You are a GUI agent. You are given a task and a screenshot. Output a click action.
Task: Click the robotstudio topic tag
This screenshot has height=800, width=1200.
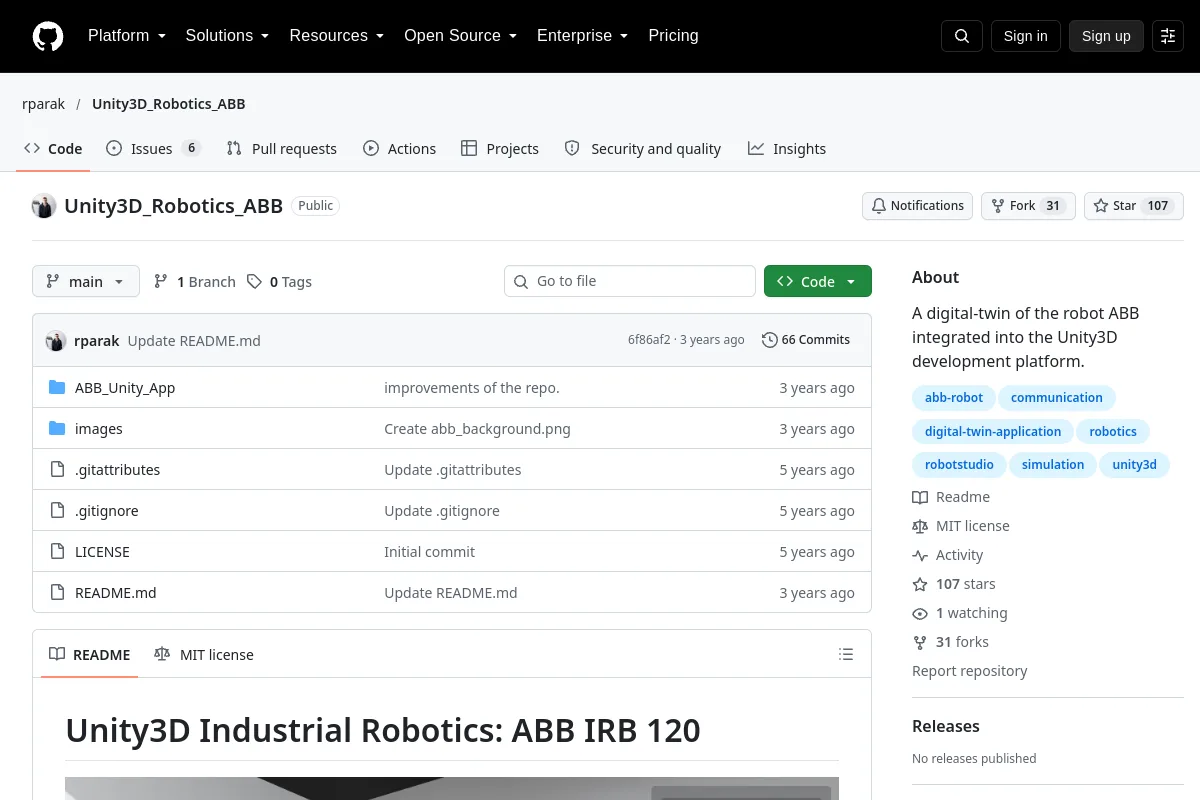point(959,465)
